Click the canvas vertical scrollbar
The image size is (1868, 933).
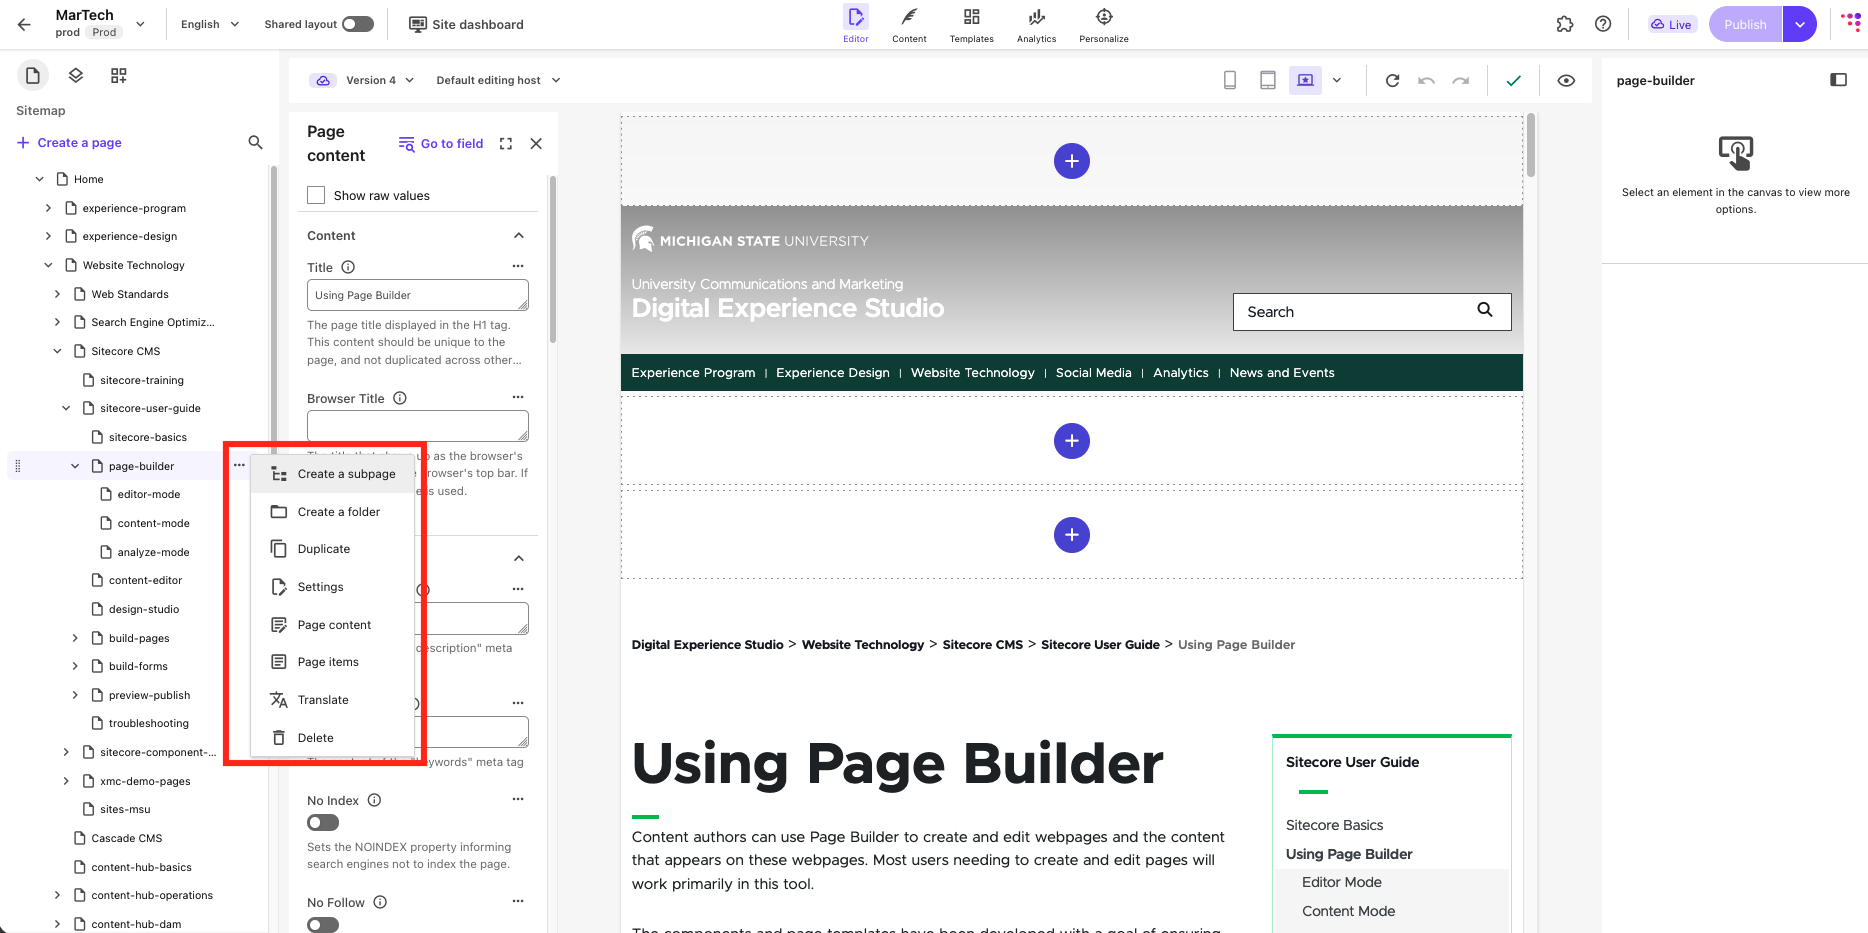click(x=1530, y=145)
